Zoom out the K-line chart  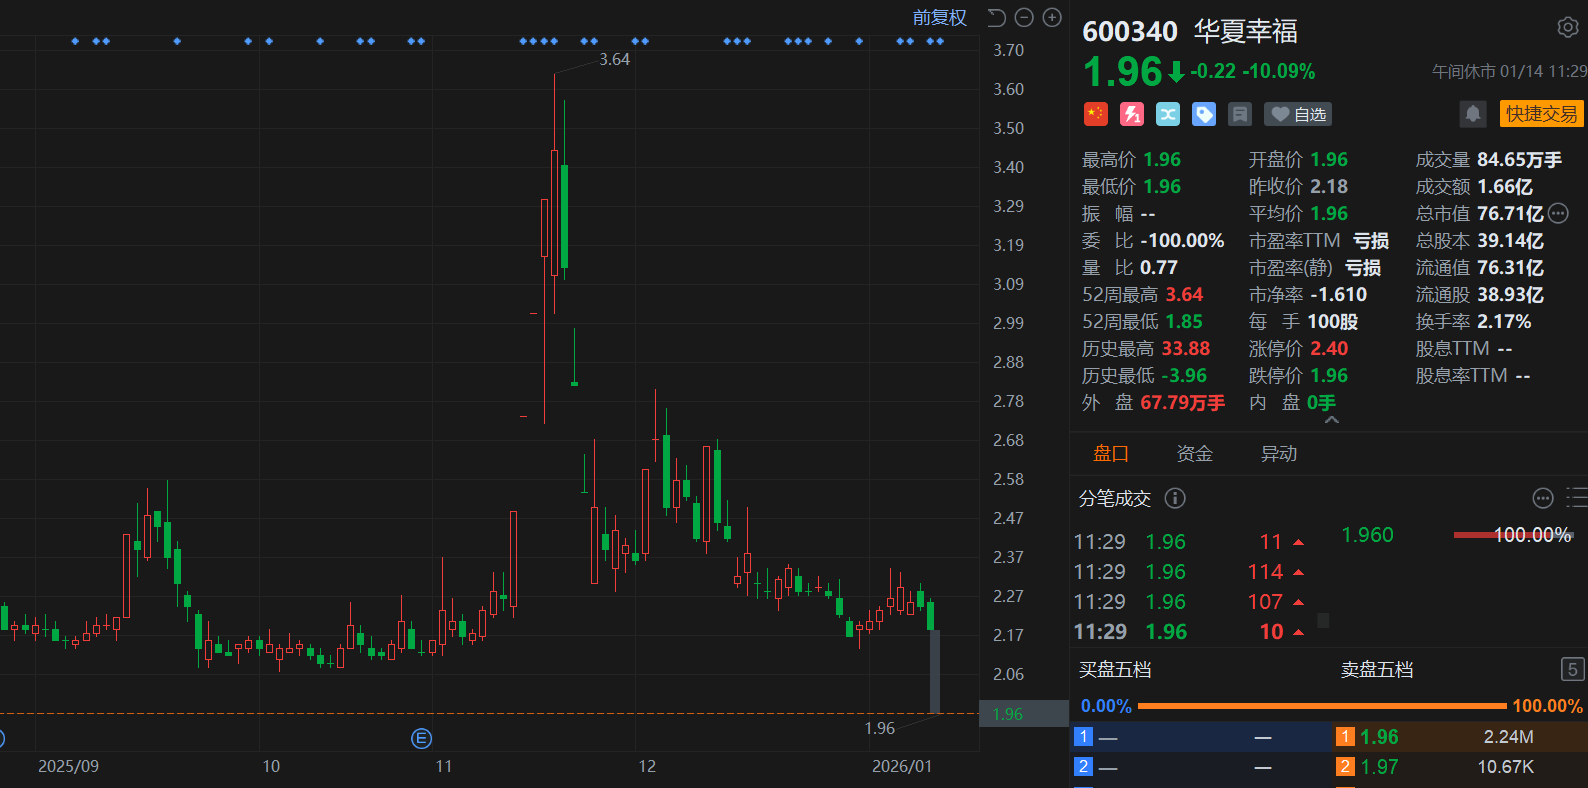coord(1024,17)
